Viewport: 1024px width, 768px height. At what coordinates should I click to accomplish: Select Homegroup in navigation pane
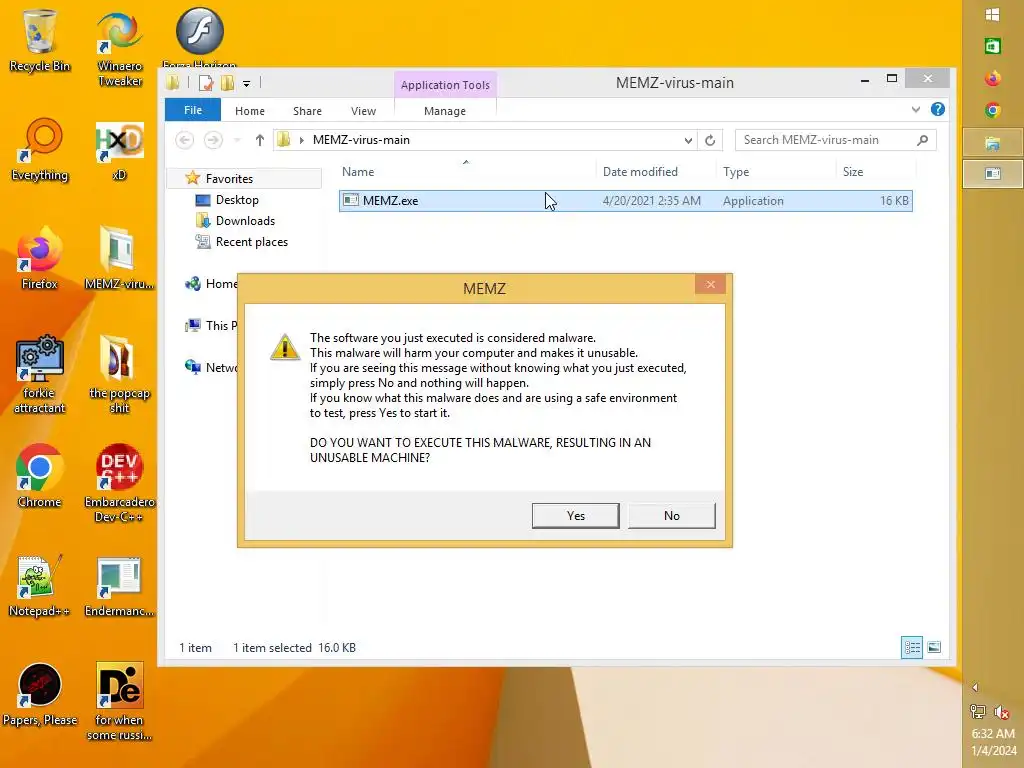point(211,283)
